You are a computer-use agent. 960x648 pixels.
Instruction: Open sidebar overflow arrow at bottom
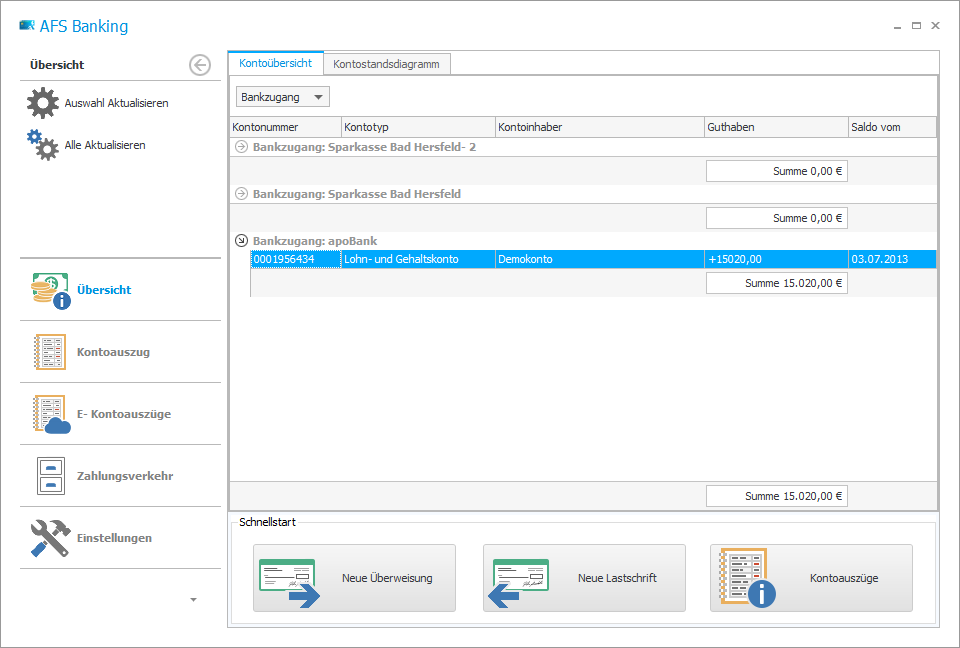click(x=193, y=600)
